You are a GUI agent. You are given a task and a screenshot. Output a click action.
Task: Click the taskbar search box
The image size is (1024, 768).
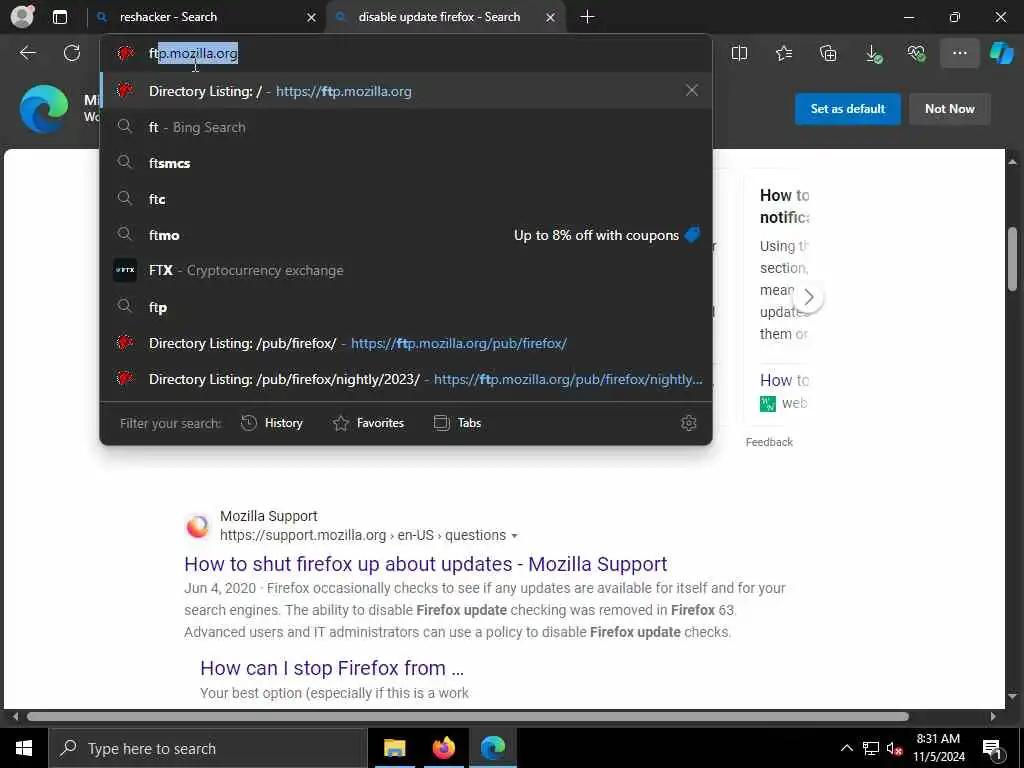pos(208,748)
